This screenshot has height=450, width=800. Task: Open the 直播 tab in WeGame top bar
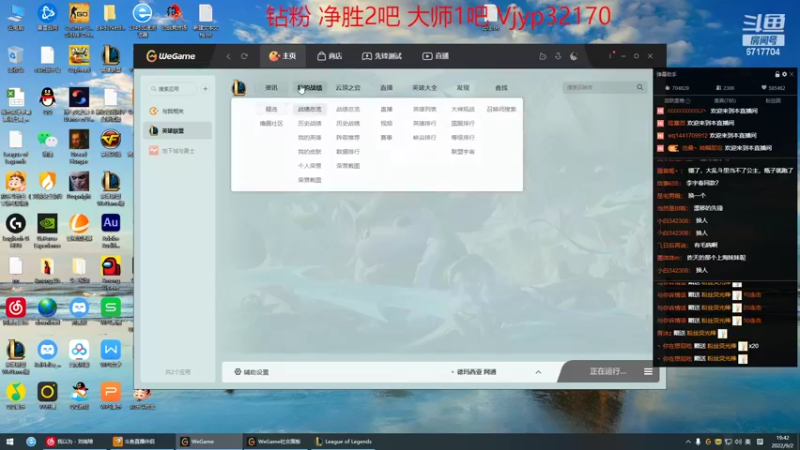point(436,56)
